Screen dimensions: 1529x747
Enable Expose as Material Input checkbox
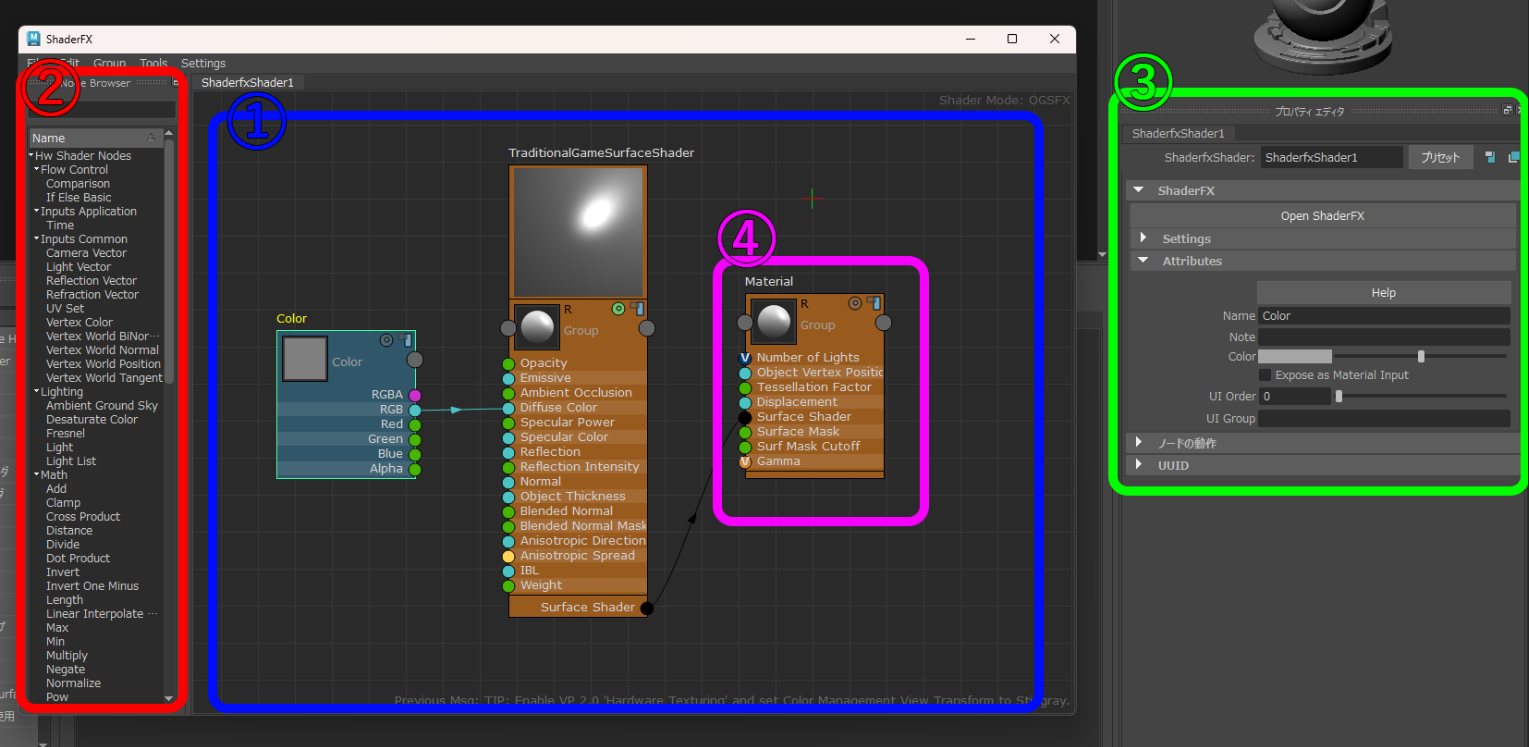click(1265, 375)
